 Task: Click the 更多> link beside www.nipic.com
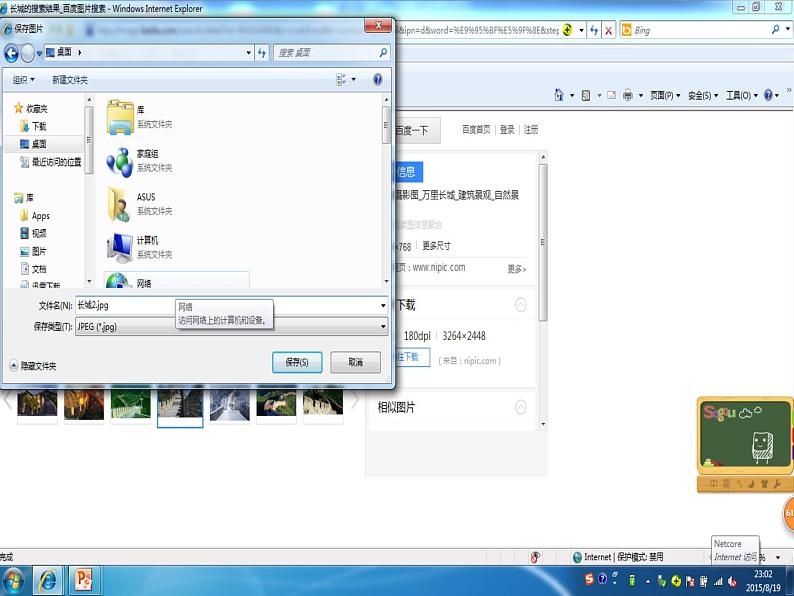click(x=517, y=268)
